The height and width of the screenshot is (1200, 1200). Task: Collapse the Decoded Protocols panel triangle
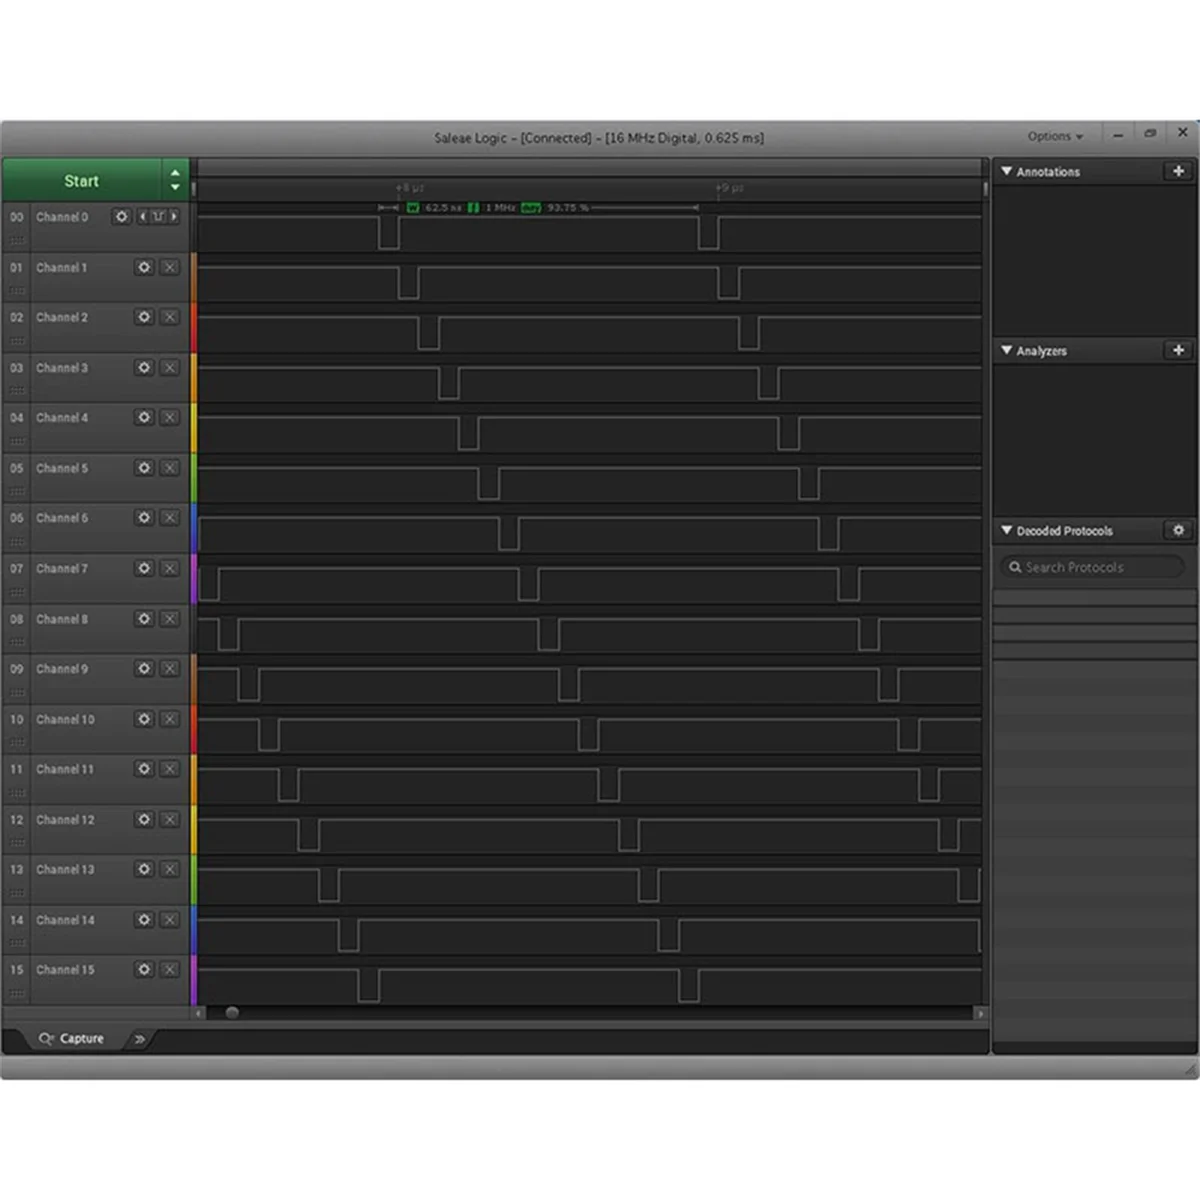tap(1006, 530)
